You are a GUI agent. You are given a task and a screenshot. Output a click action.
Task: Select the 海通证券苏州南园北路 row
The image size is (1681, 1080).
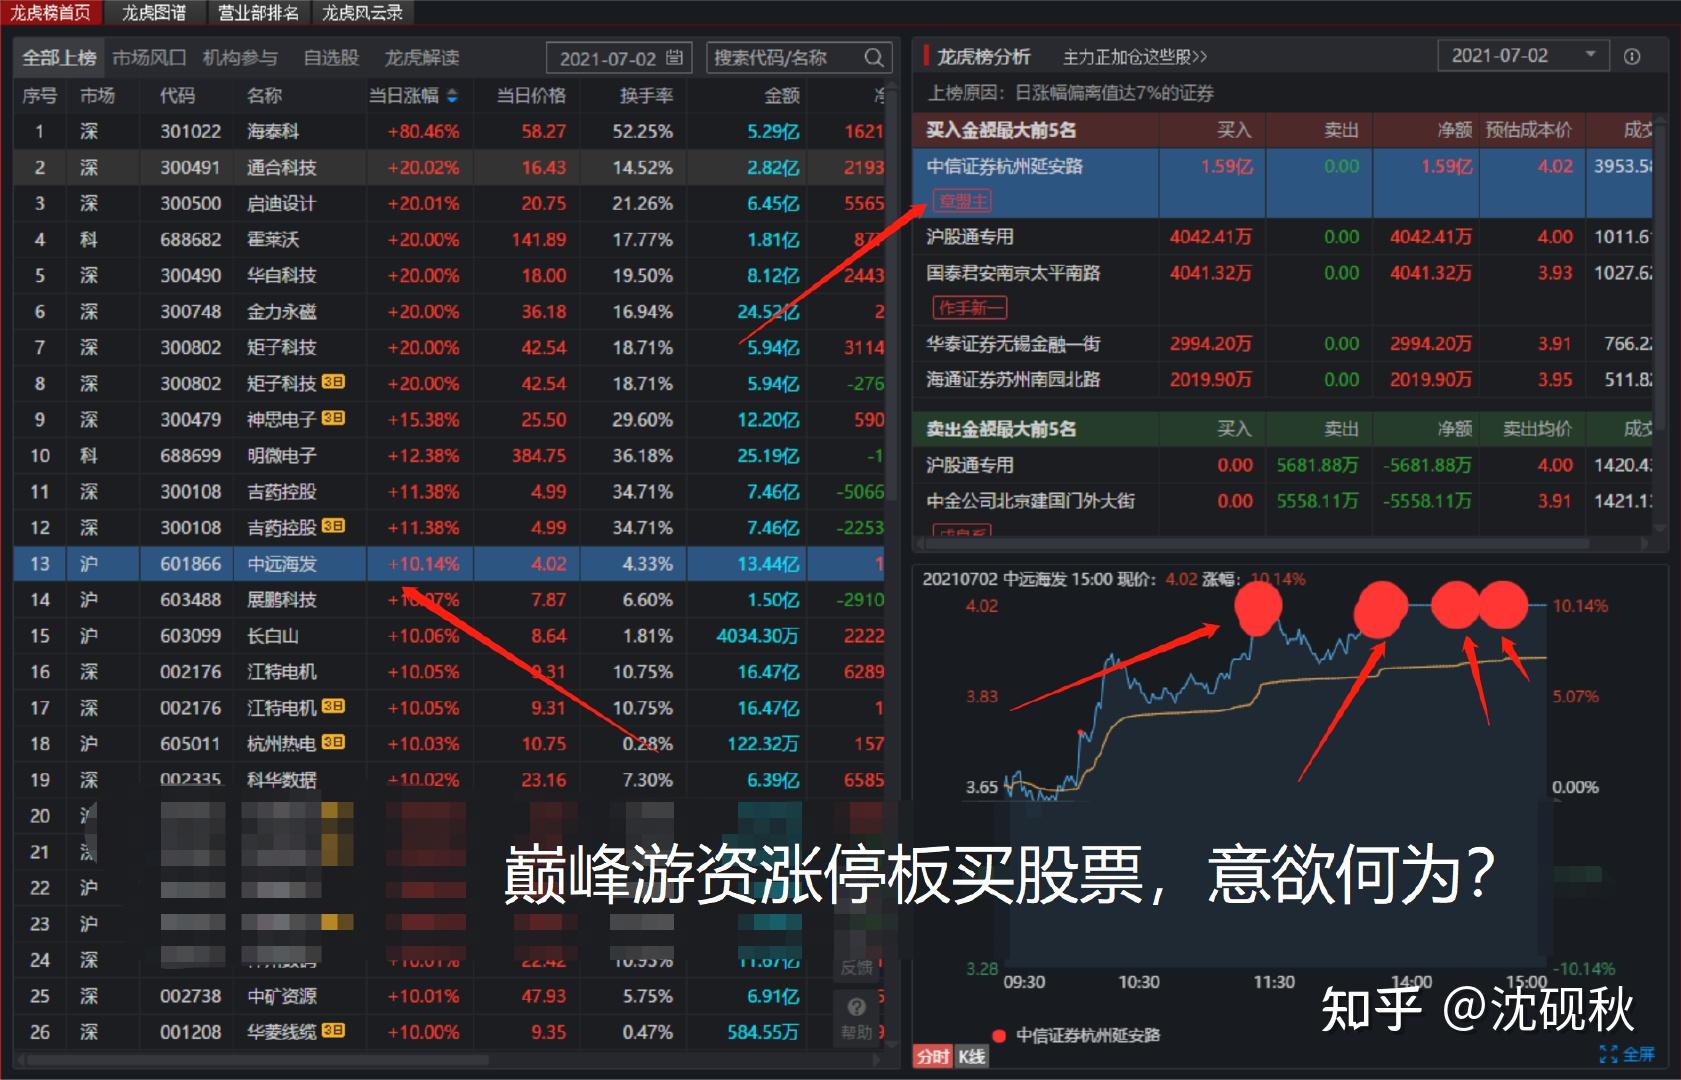point(1283,379)
